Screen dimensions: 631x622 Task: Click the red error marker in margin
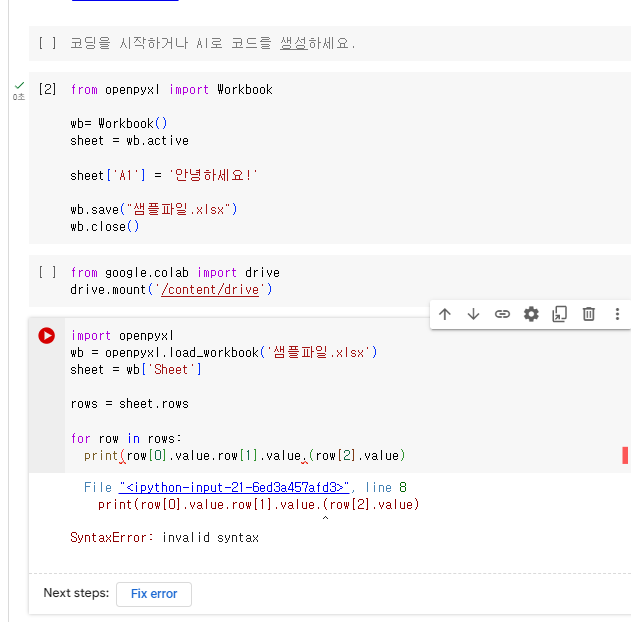pyautogui.click(x=625, y=455)
